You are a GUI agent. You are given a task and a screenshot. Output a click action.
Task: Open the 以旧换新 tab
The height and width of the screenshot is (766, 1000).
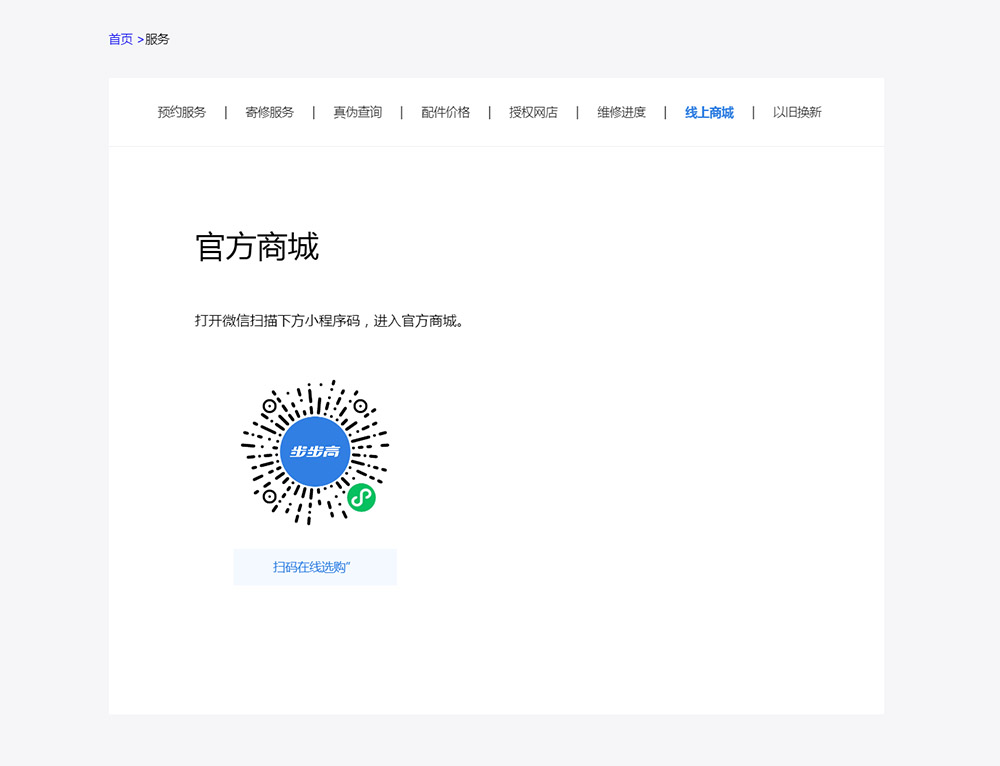tap(797, 112)
